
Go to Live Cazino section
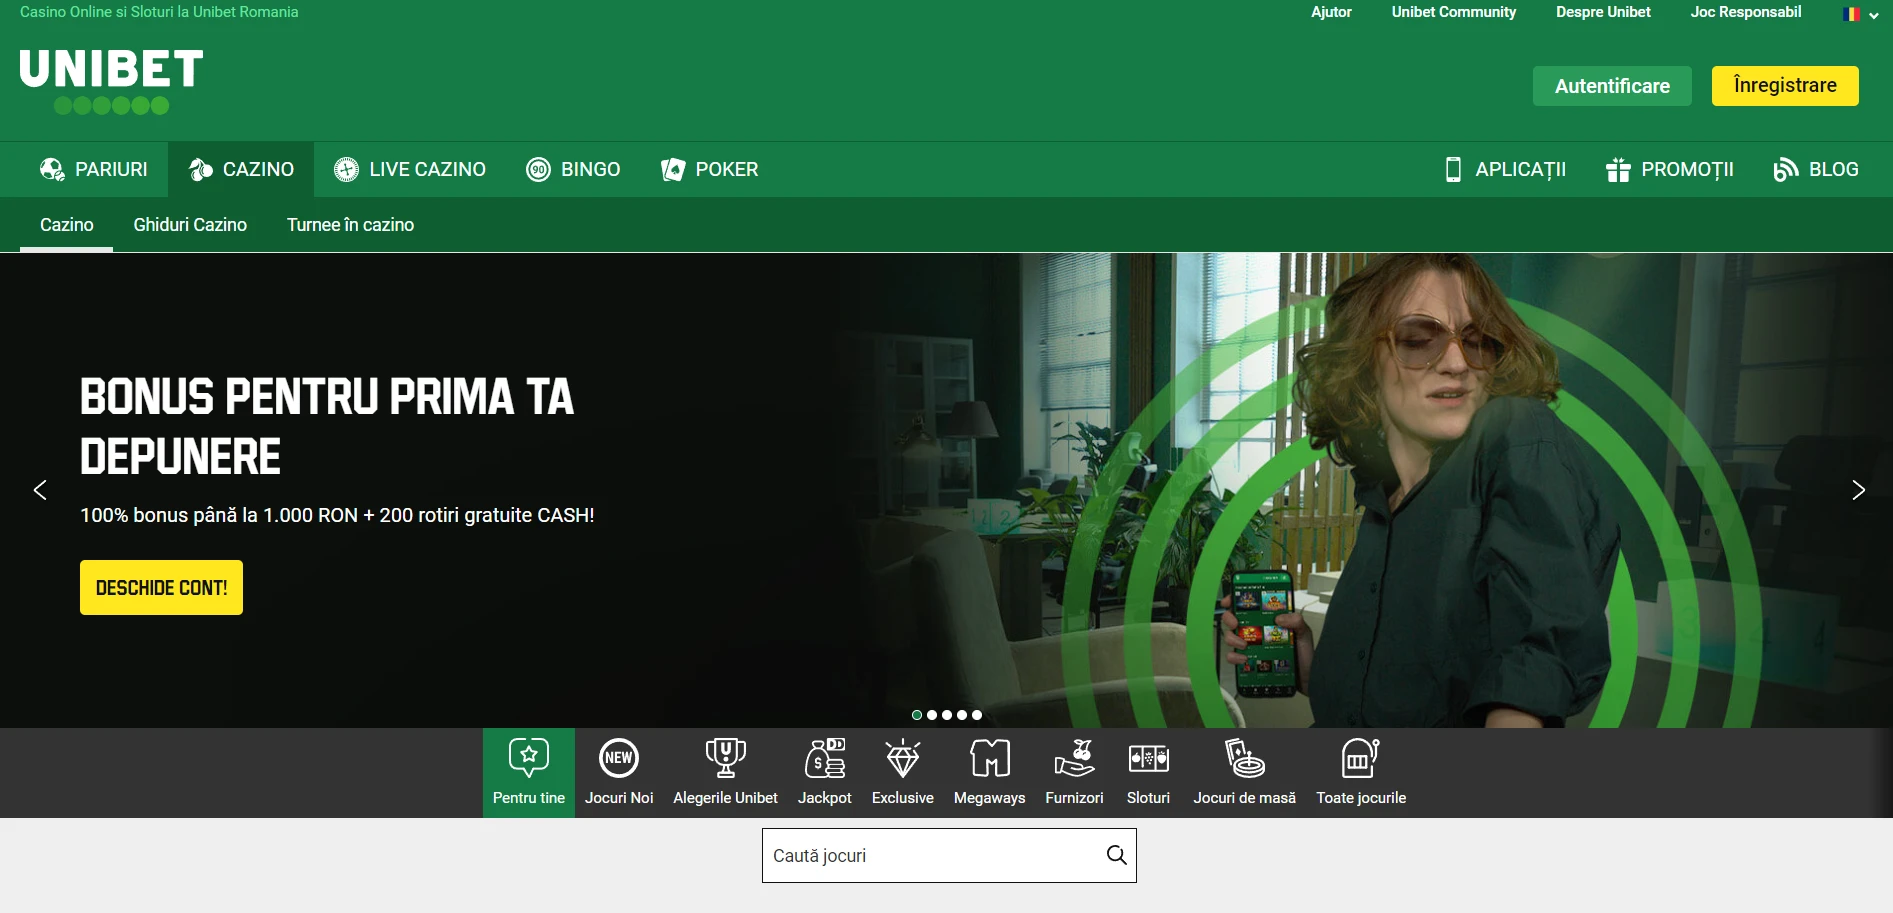[410, 169]
